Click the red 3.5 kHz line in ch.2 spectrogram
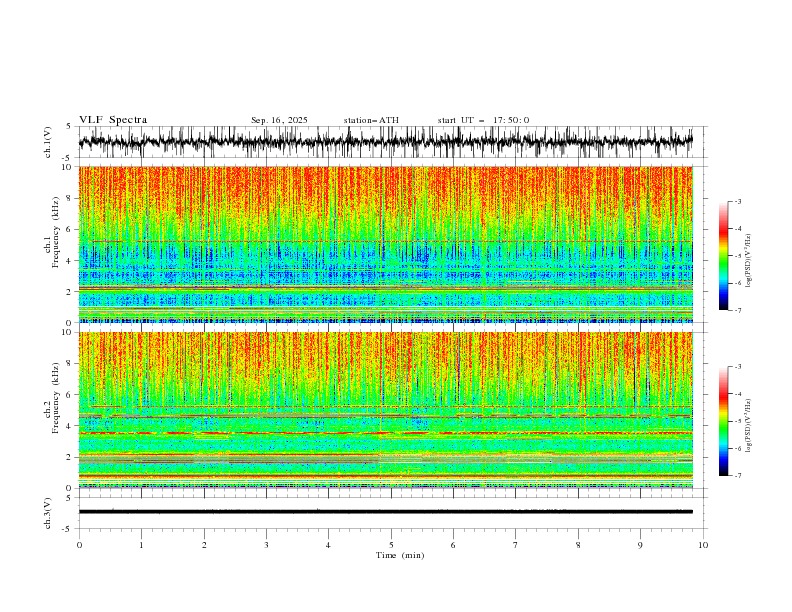 386,433
